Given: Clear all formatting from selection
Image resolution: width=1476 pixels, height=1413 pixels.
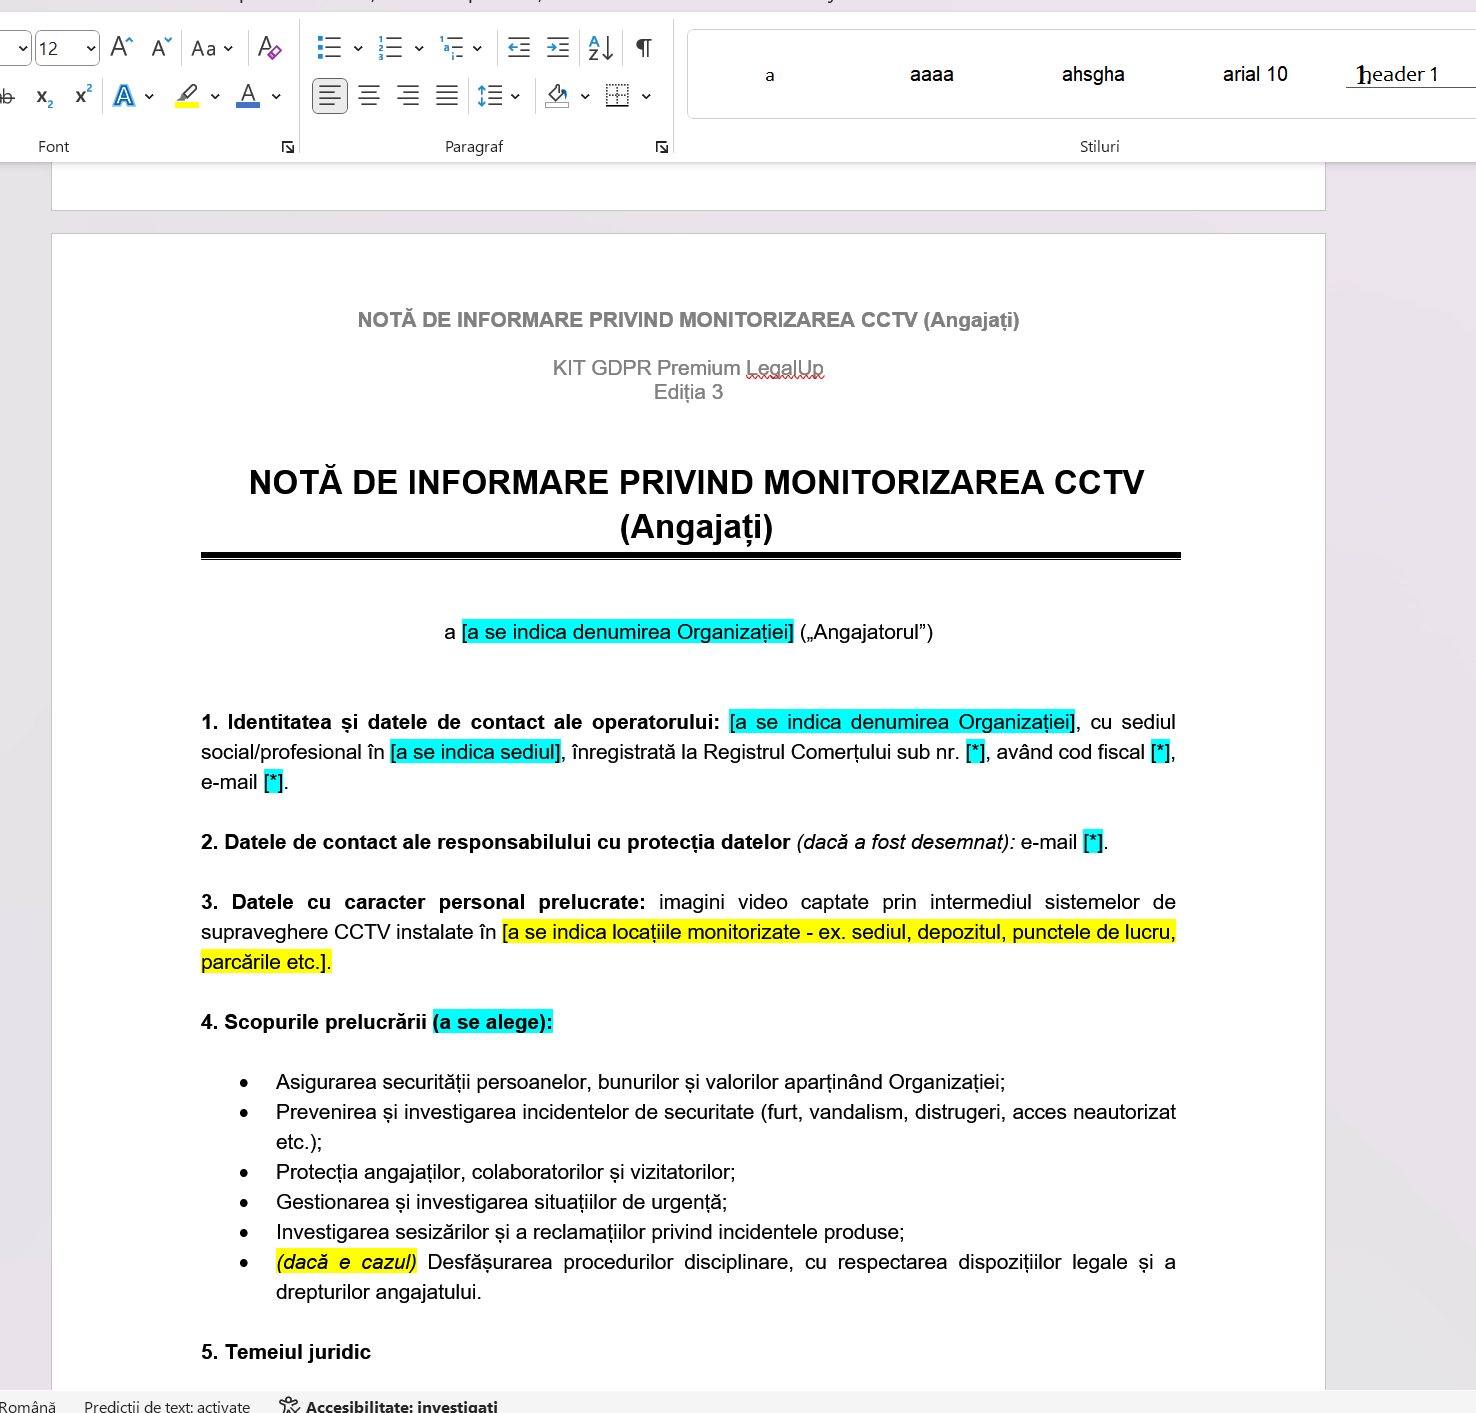Looking at the screenshot, I should (x=269, y=47).
